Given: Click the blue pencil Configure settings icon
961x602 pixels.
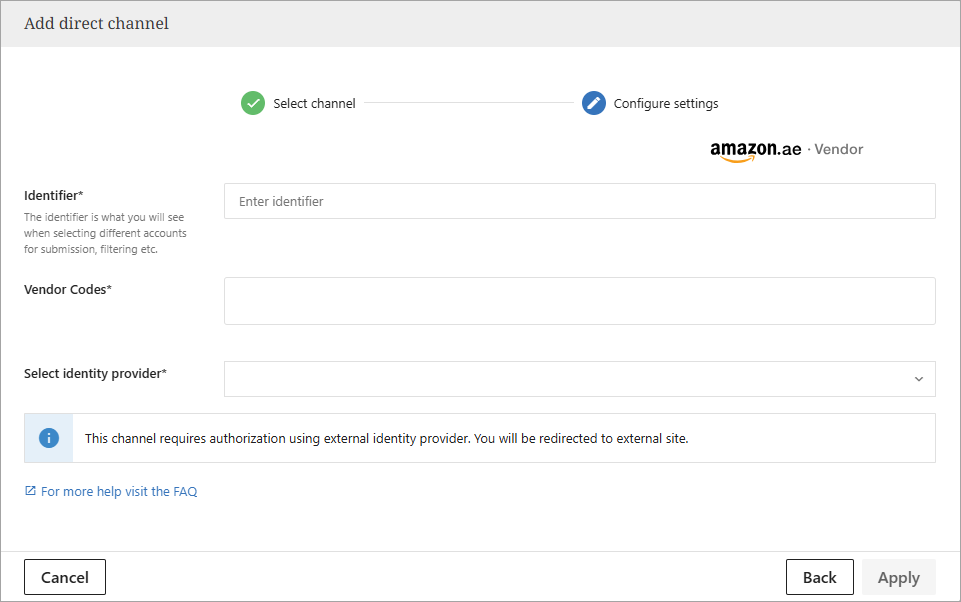Looking at the screenshot, I should pyautogui.click(x=594, y=103).
